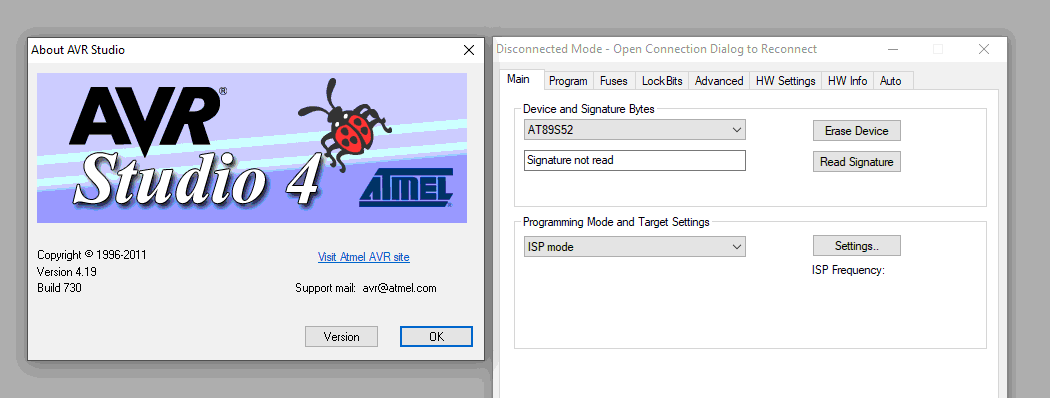Open the HW Settings tab

click(x=785, y=80)
